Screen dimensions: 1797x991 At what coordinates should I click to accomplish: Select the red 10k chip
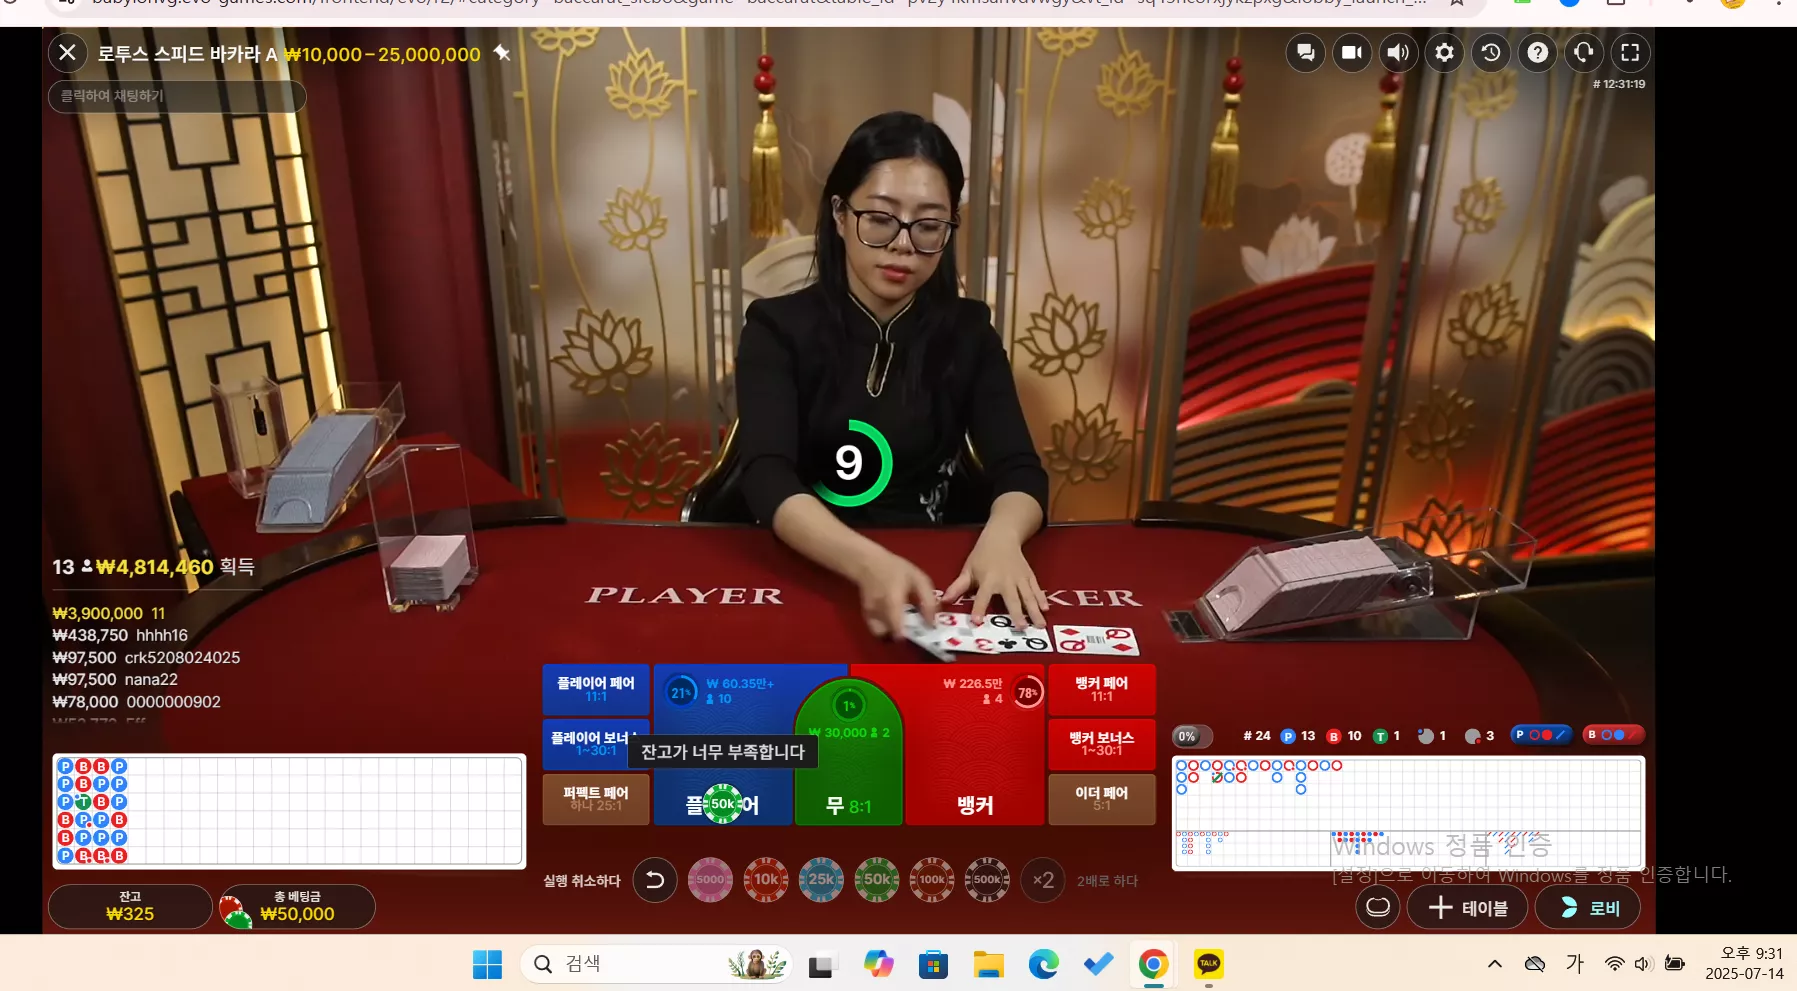[766, 880]
